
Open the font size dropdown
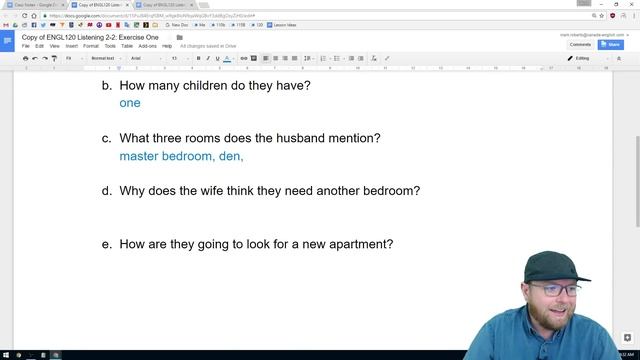(x=179, y=58)
